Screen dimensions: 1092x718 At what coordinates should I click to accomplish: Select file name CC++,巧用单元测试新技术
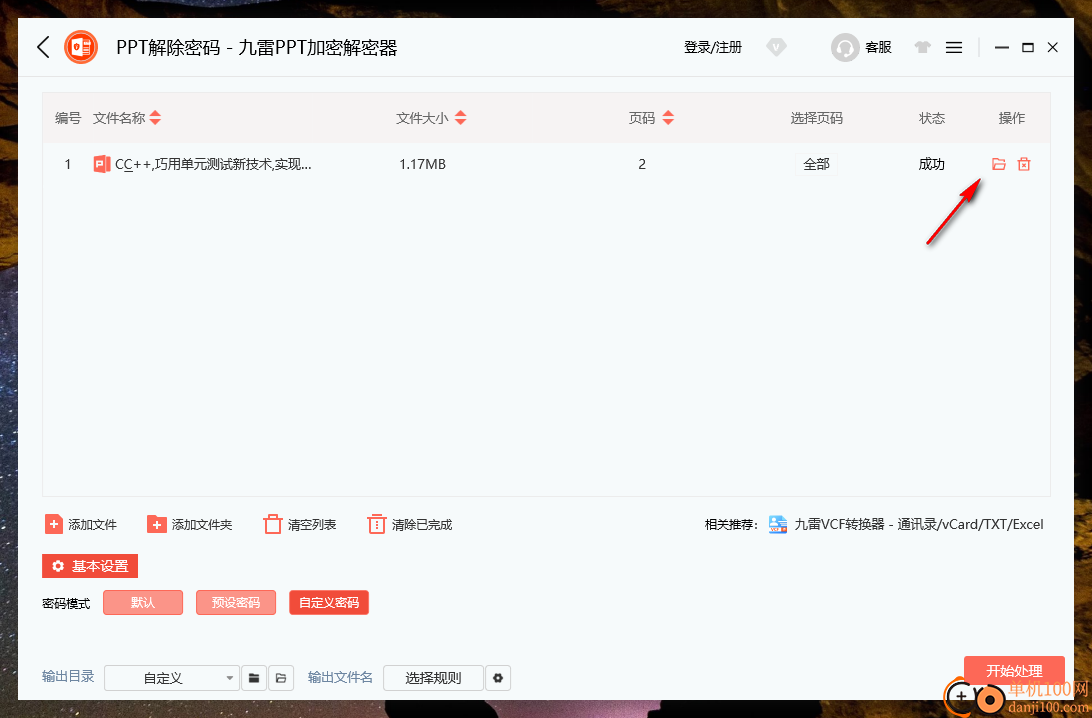coord(213,164)
